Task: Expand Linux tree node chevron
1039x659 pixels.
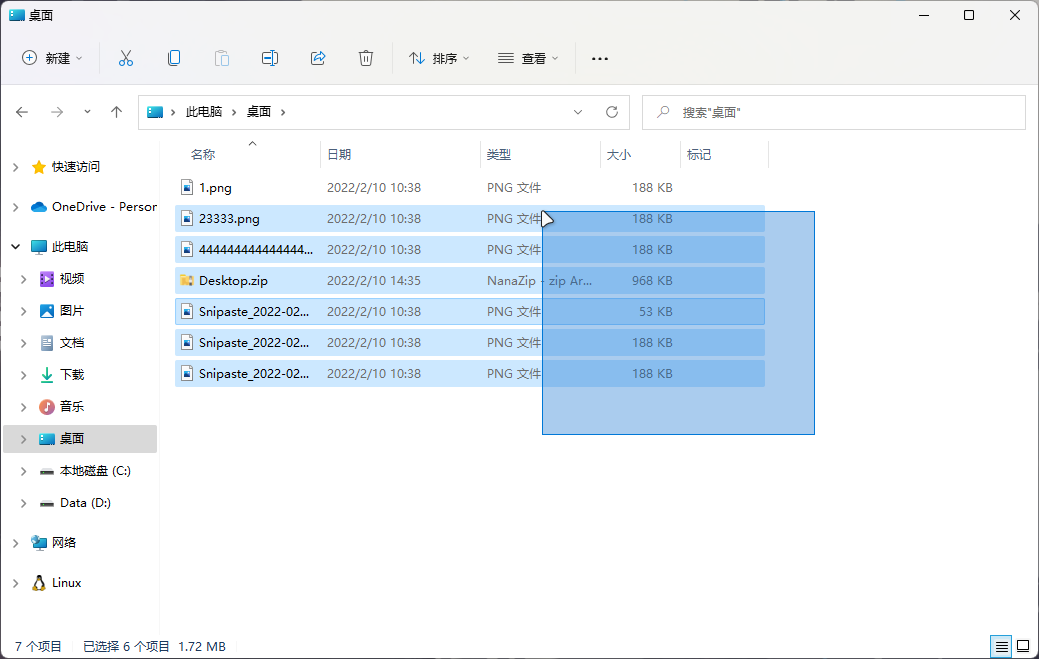Action: point(15,583)
